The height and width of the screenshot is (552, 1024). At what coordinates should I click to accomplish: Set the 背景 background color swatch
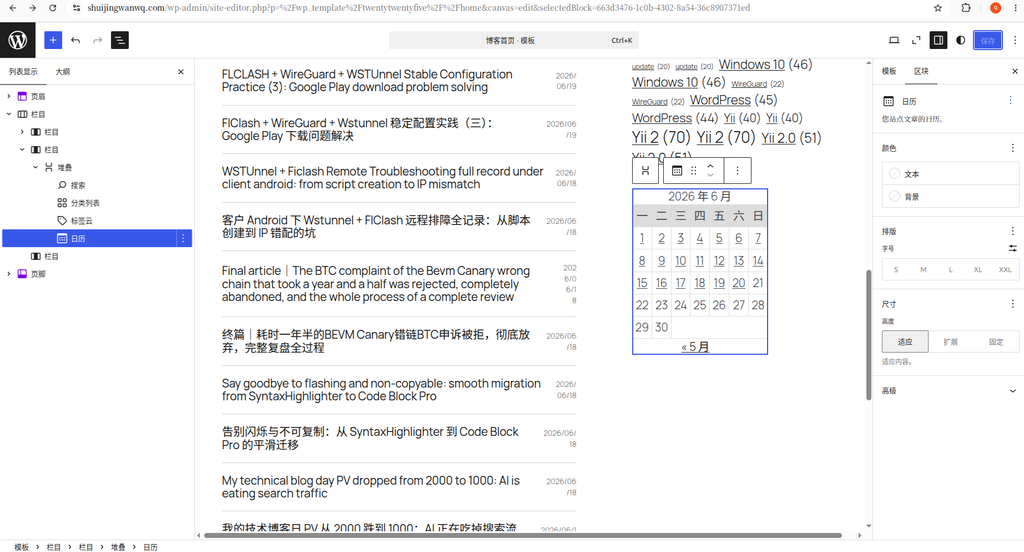tap(950, 196)
